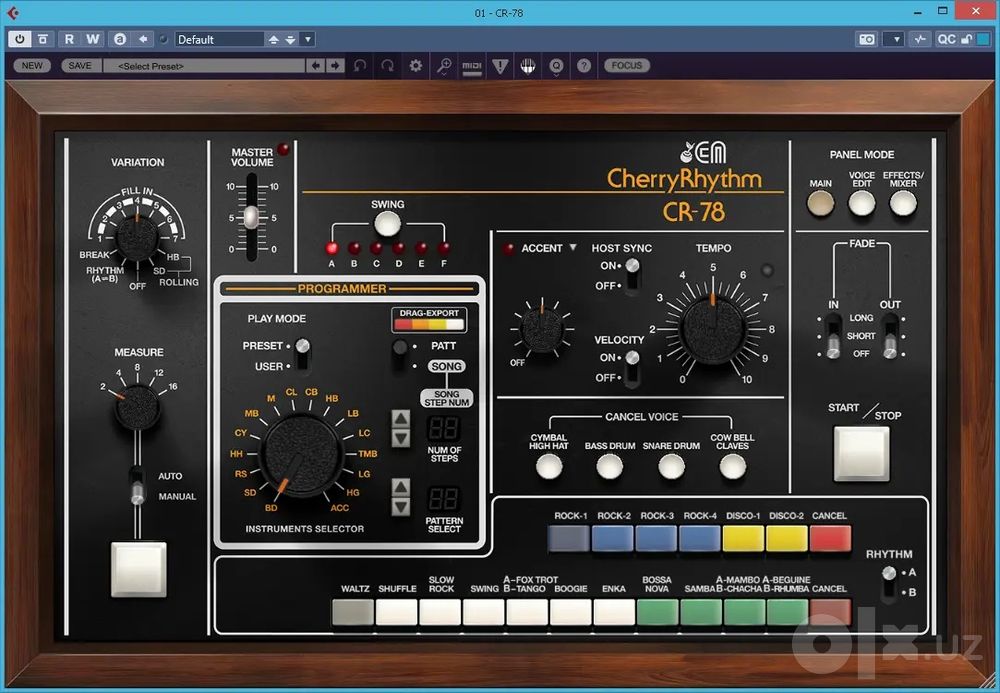Select the Effects/Mixer panel mode
Screen dimensions: 1000x693
[903, 204]
